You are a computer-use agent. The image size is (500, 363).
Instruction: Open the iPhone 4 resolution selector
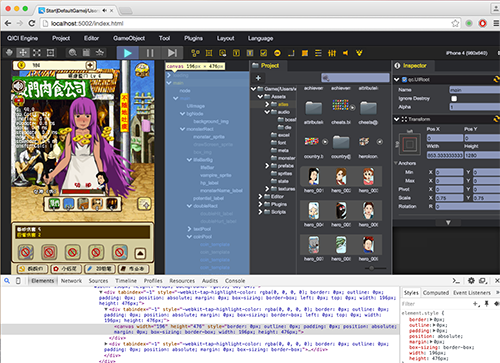[x=467, y=53]
